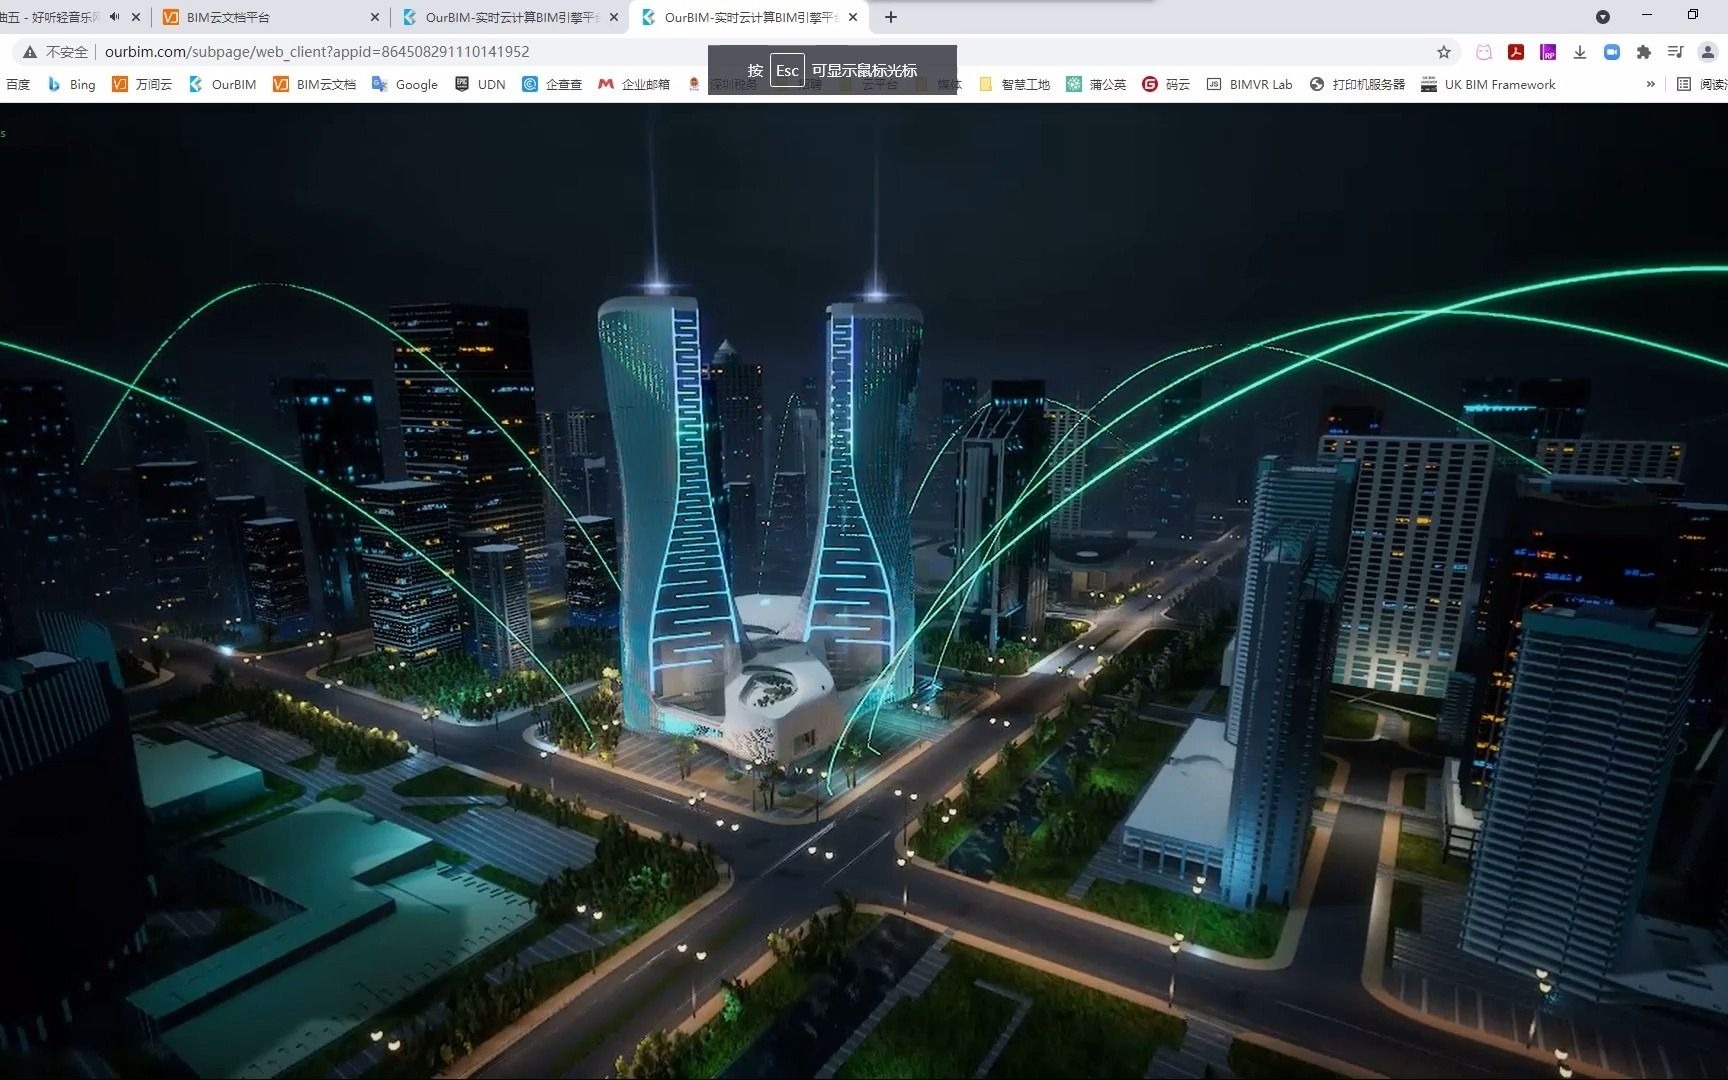The image size is (1728, 1080).
Task: Open the BIM云文档 bookmark
Action: click(314, 85)
